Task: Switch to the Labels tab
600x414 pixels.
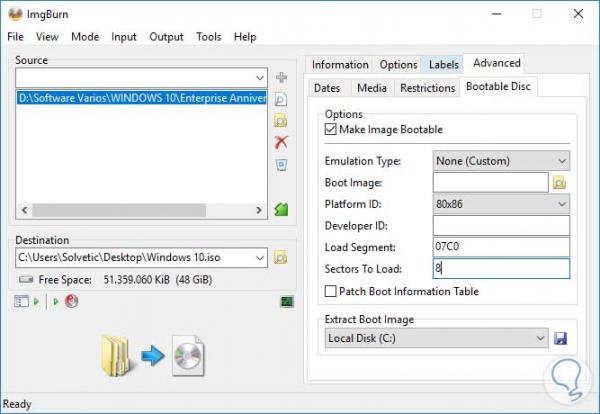Action: click(x=443, y=65)
